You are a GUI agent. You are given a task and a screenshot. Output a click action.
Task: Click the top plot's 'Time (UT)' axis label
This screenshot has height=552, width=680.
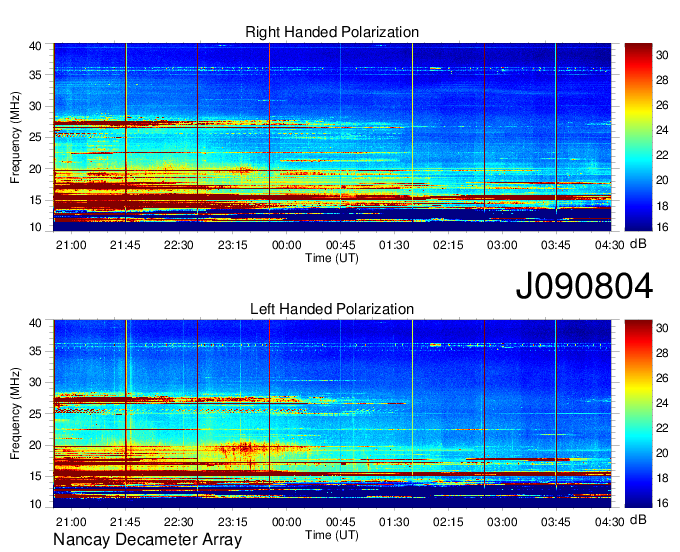click(x=332, y=258)
